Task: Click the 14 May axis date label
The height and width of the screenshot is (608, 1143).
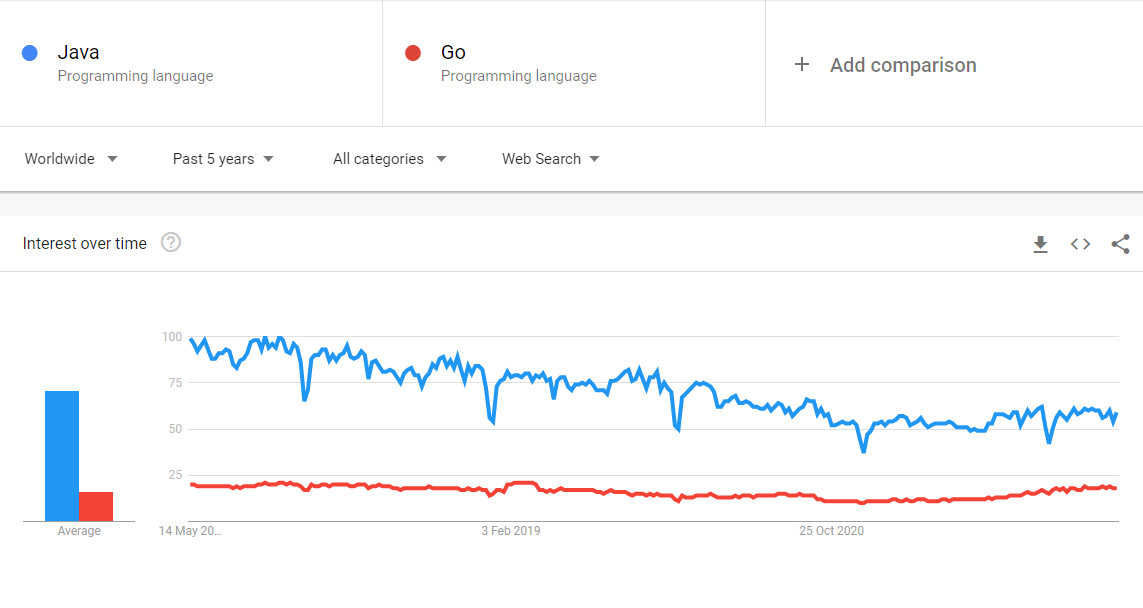Action: (x=190, y=531)
